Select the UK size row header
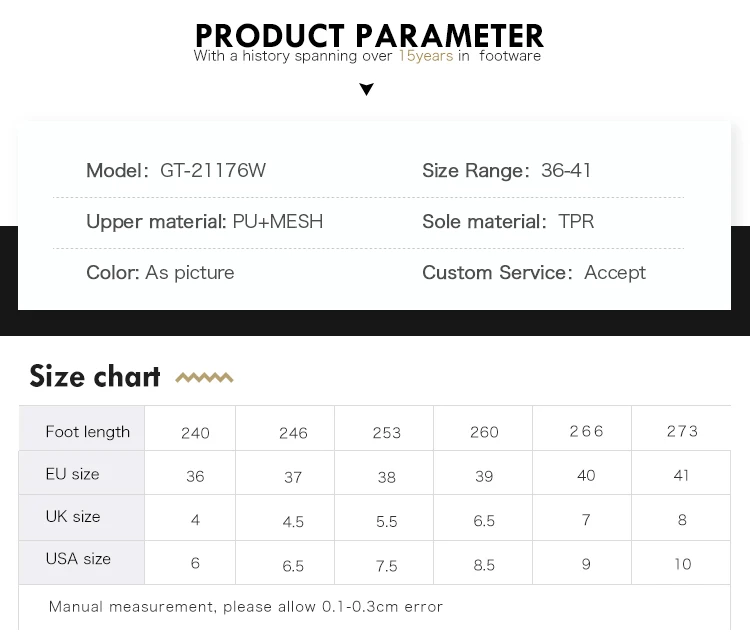The width and height of the screenshot is (750, 636). [x=73, y=517]
